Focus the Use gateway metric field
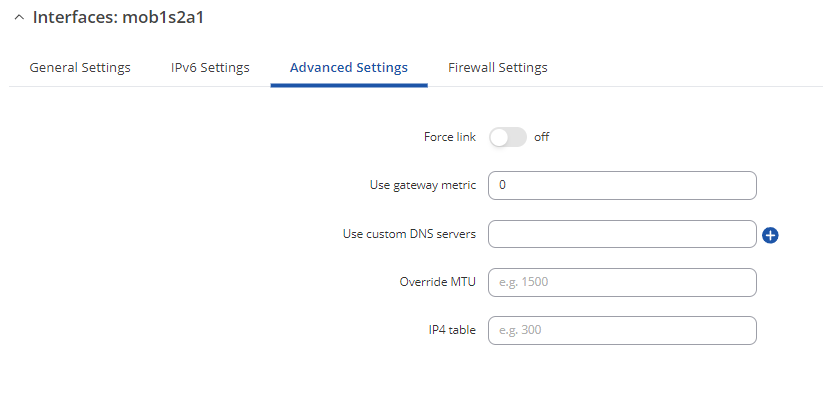 tap(622, 185)
